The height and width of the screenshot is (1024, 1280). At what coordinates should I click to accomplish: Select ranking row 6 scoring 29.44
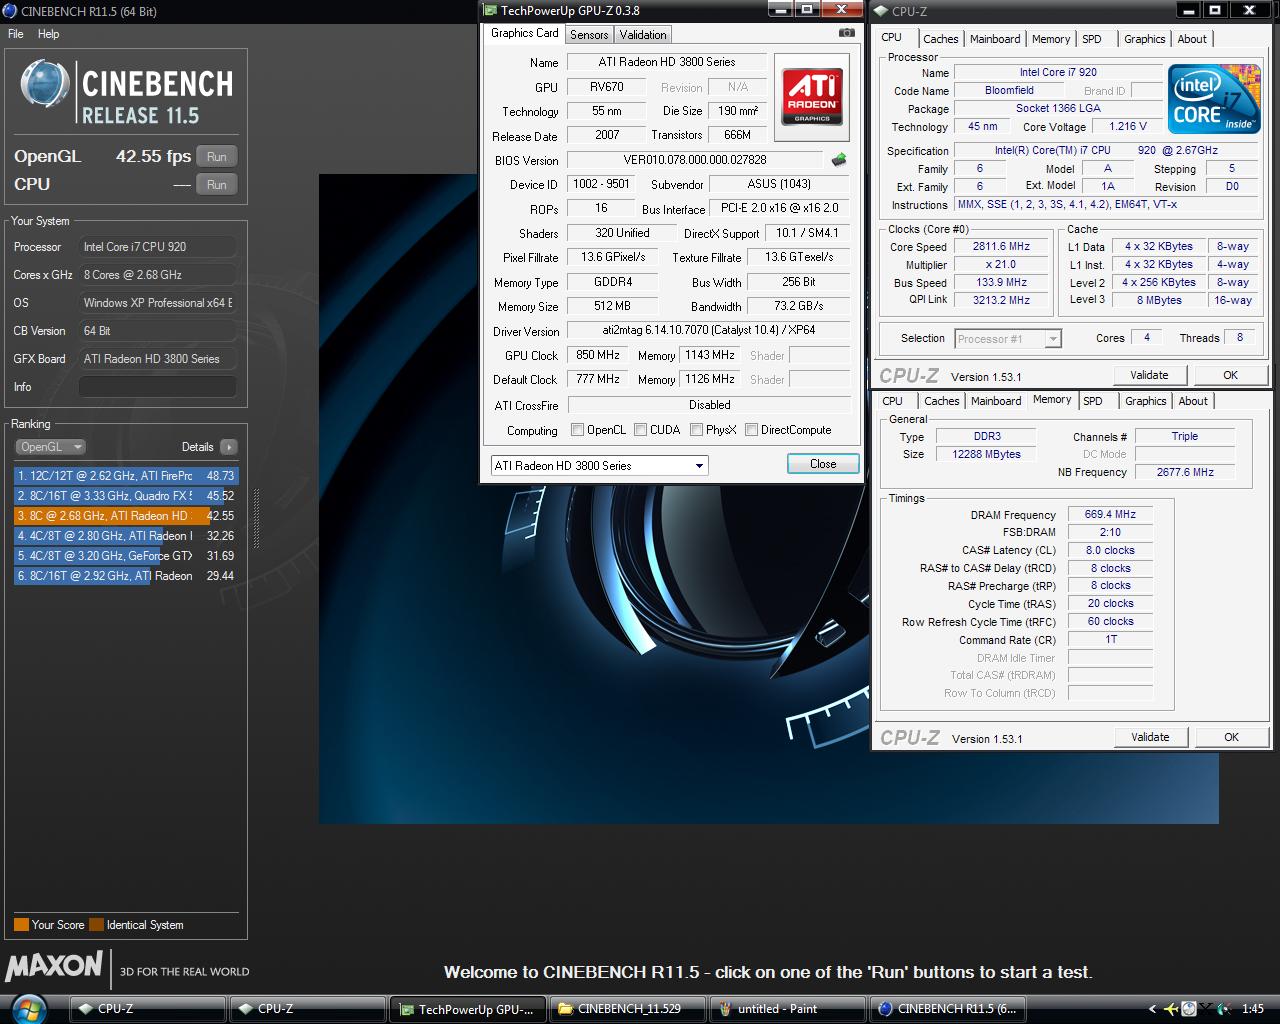[x=126, y=576]
